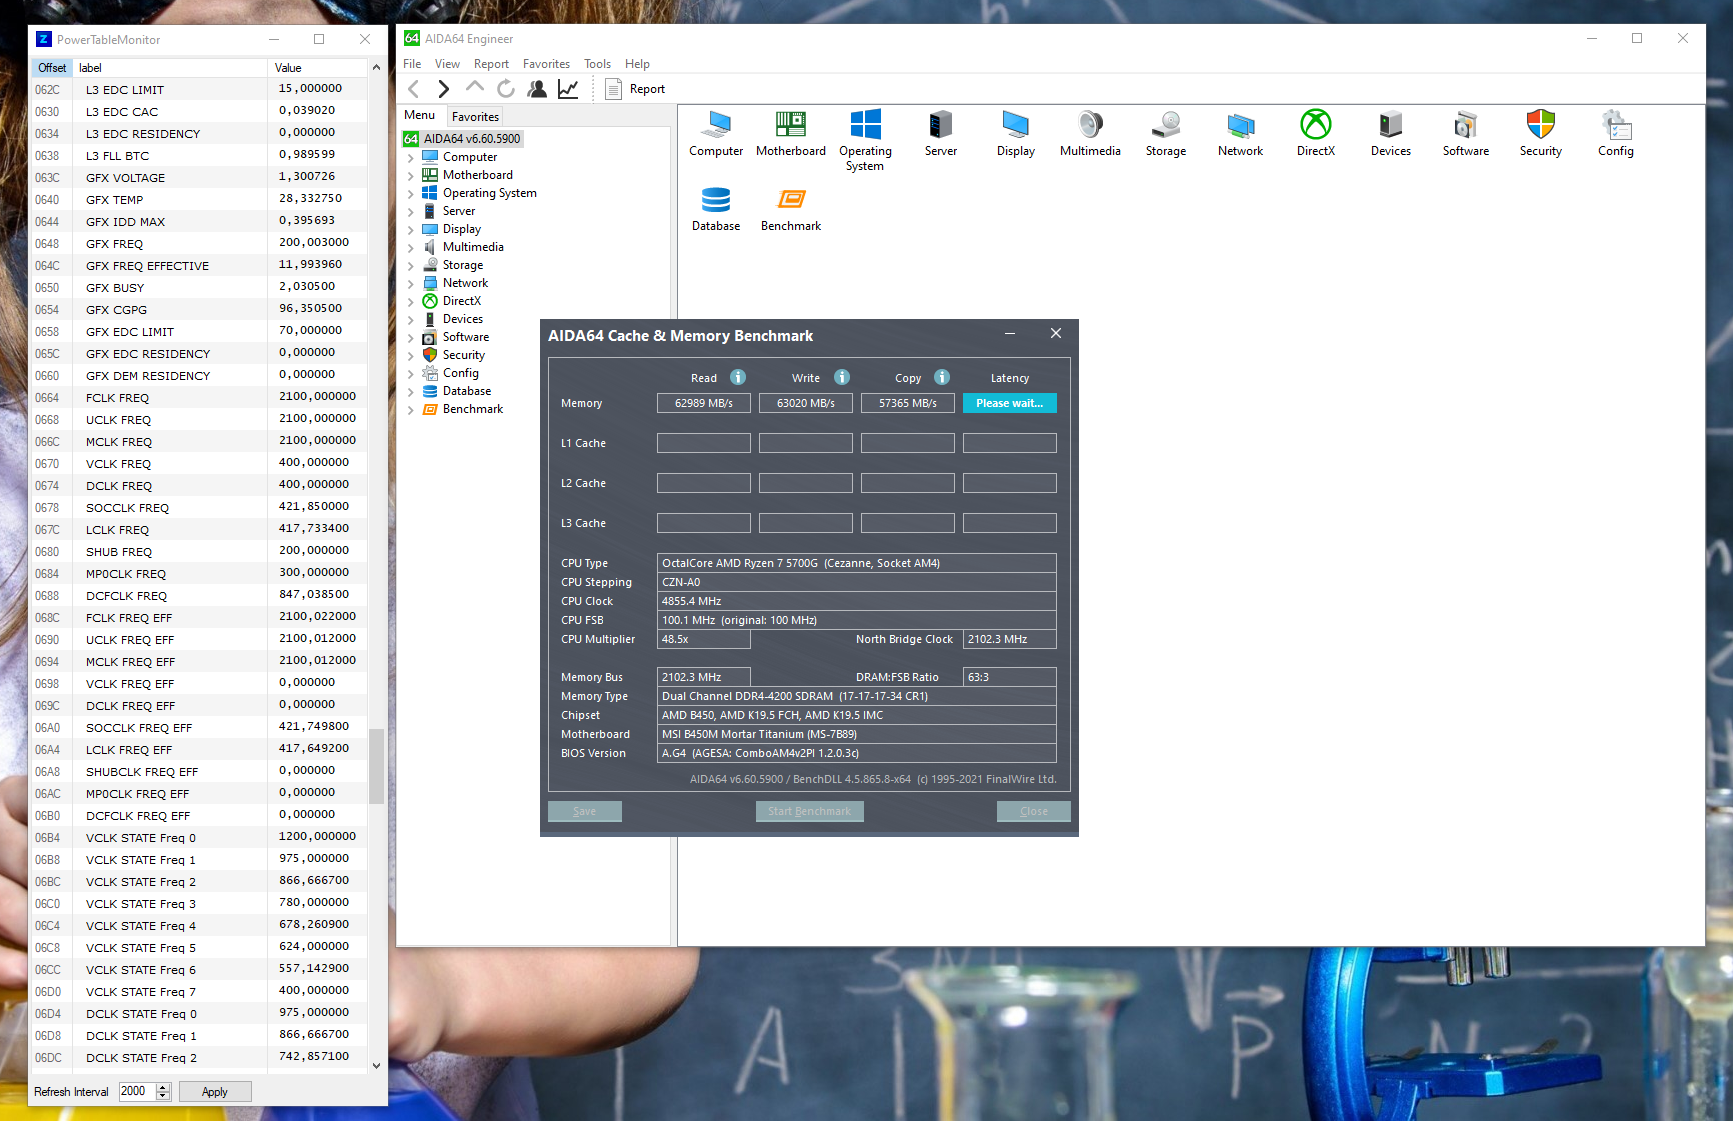Click the Close button in benchmark dialog
The image size is (1733, 1121).
(1034, 811)
